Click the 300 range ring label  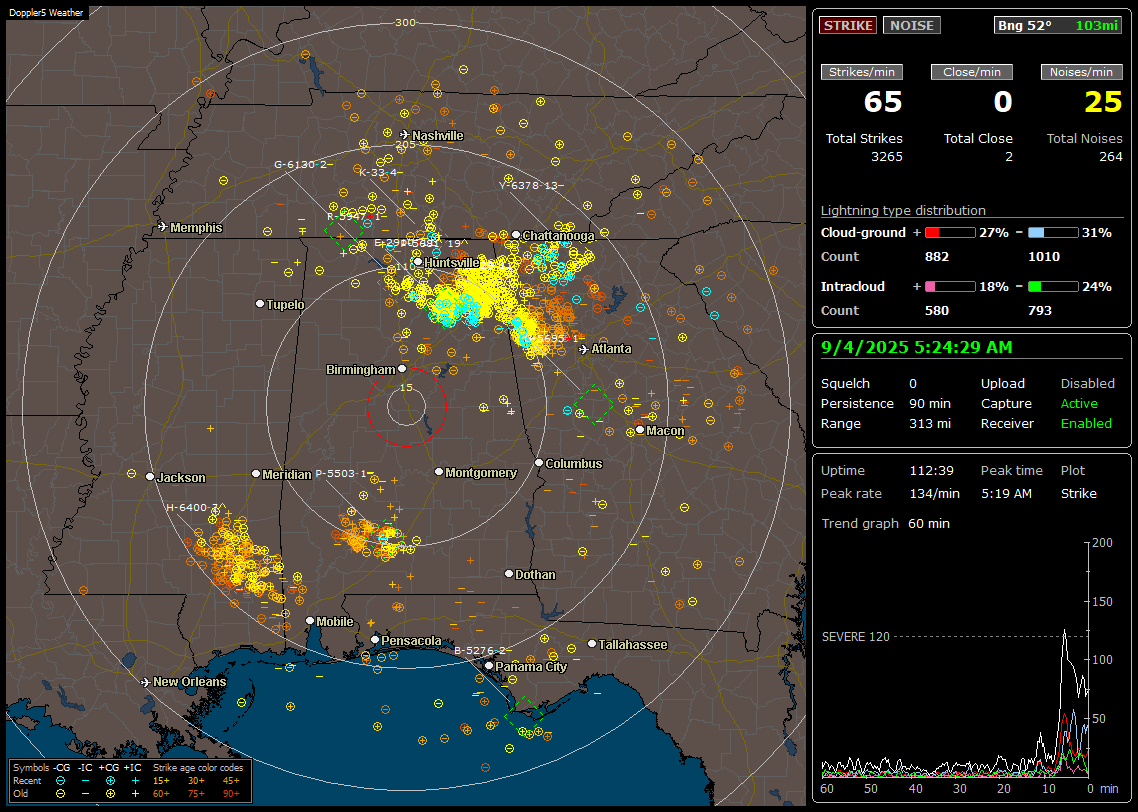coord(405,22)
